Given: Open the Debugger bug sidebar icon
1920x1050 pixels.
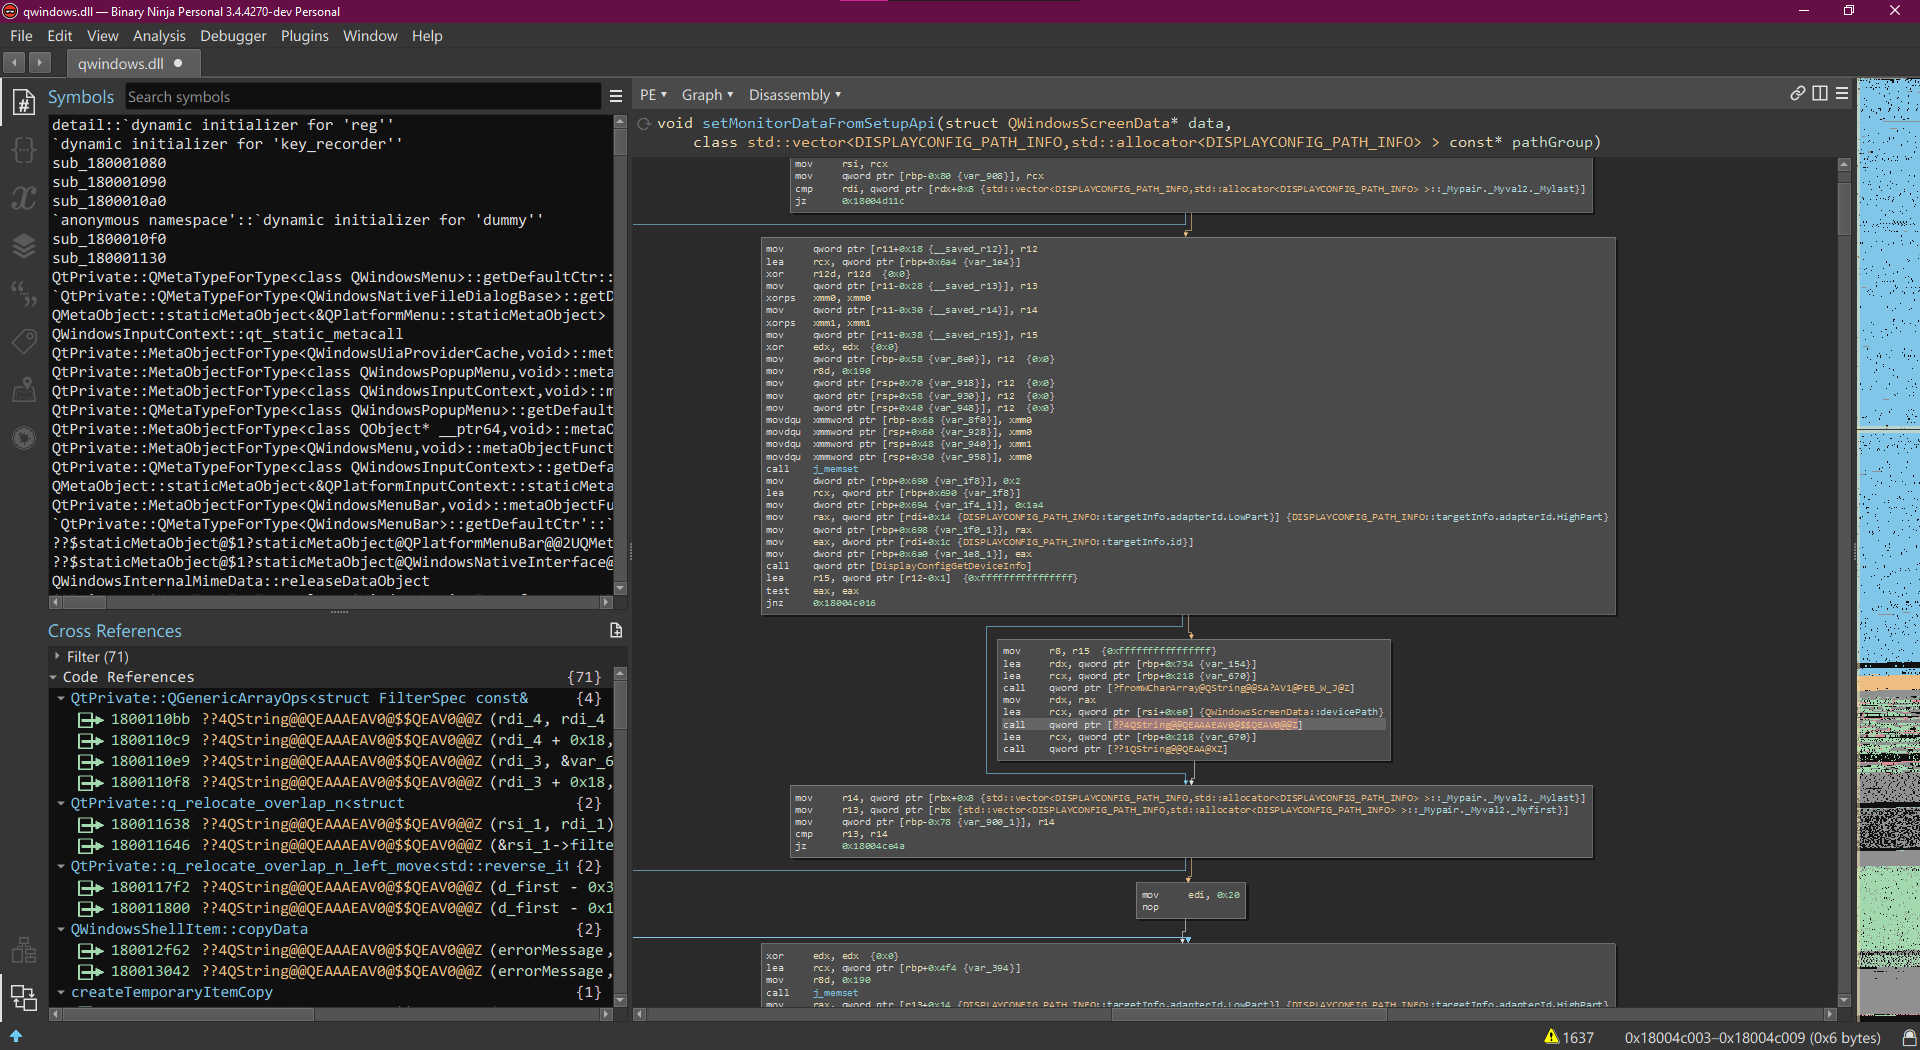Looking at the screenshot, I should click(x=23, y=438).
